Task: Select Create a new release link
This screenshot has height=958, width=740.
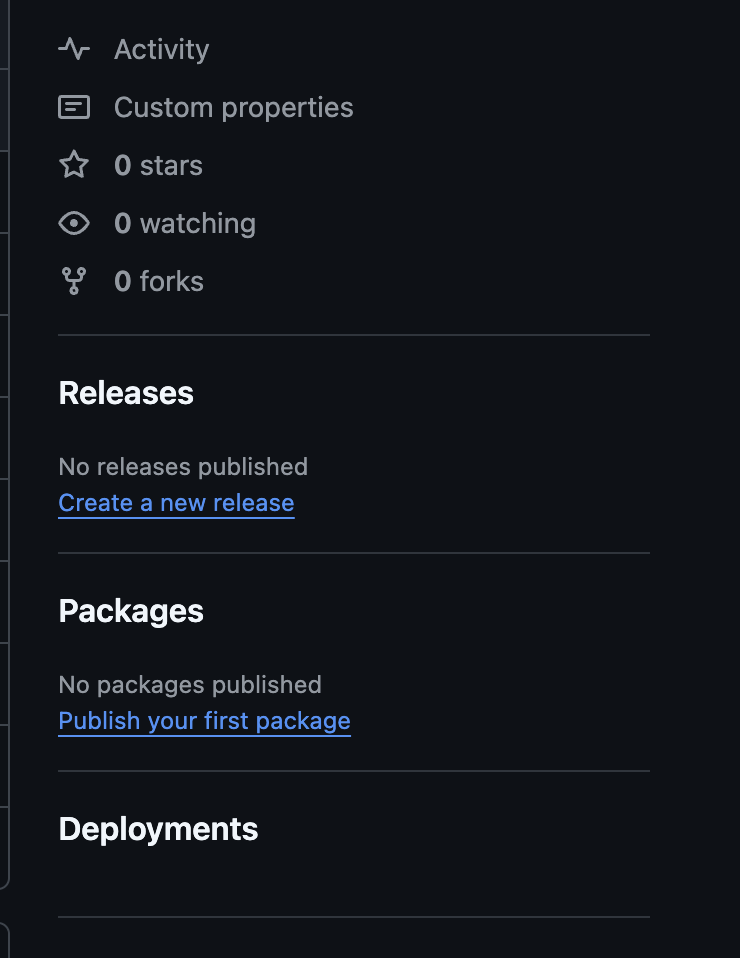Action: (177, 503)
